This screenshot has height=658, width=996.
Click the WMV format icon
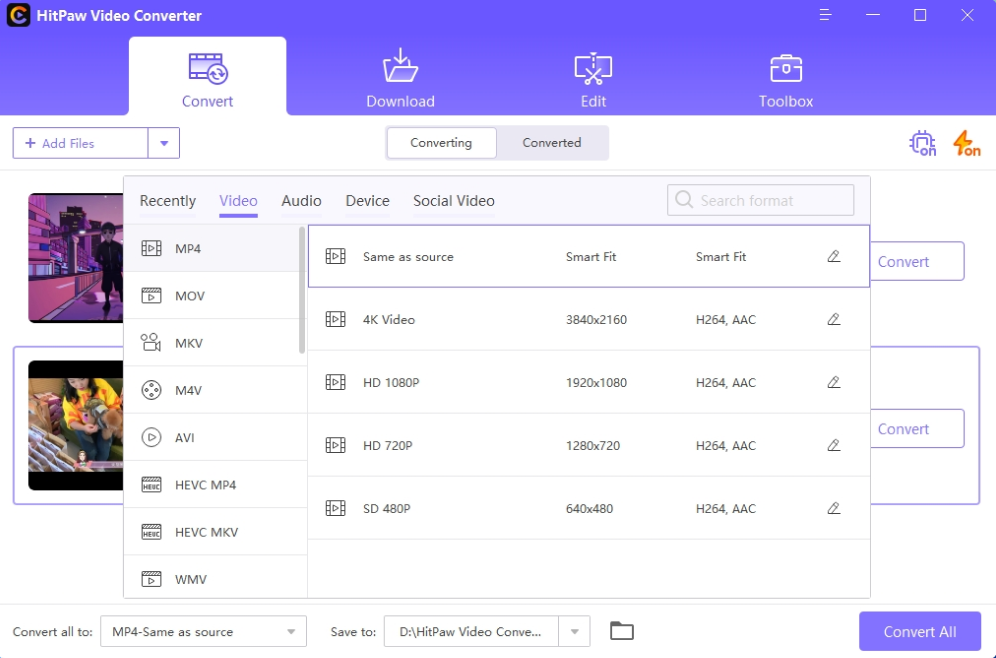(151, 579)
